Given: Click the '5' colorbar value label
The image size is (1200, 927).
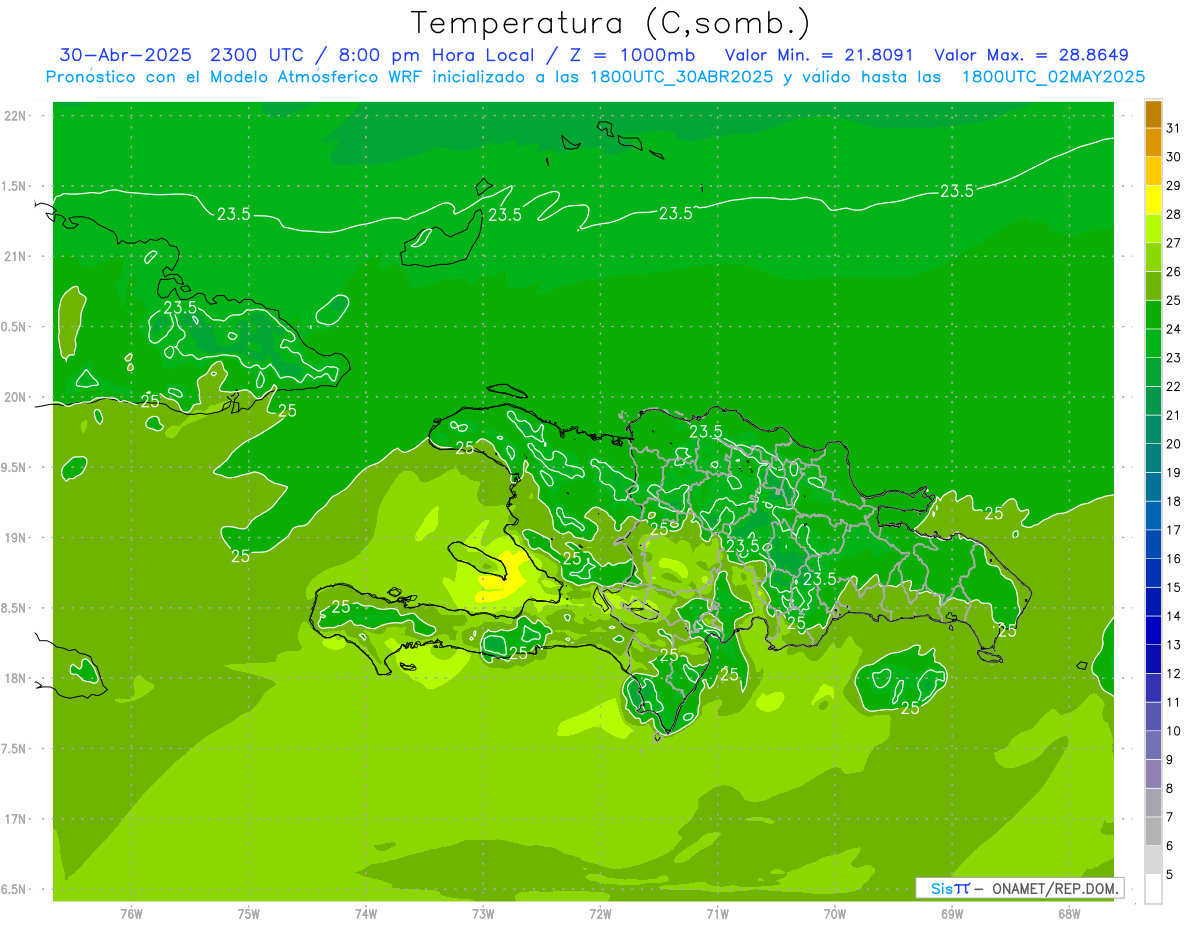Looking at the screenshot, I should [1170, 875].
